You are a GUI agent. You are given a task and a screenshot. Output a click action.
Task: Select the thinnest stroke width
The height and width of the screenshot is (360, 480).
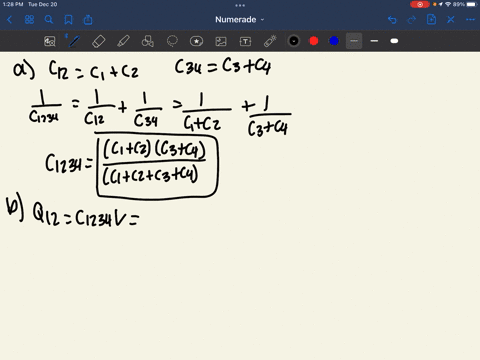click(354, 41)
